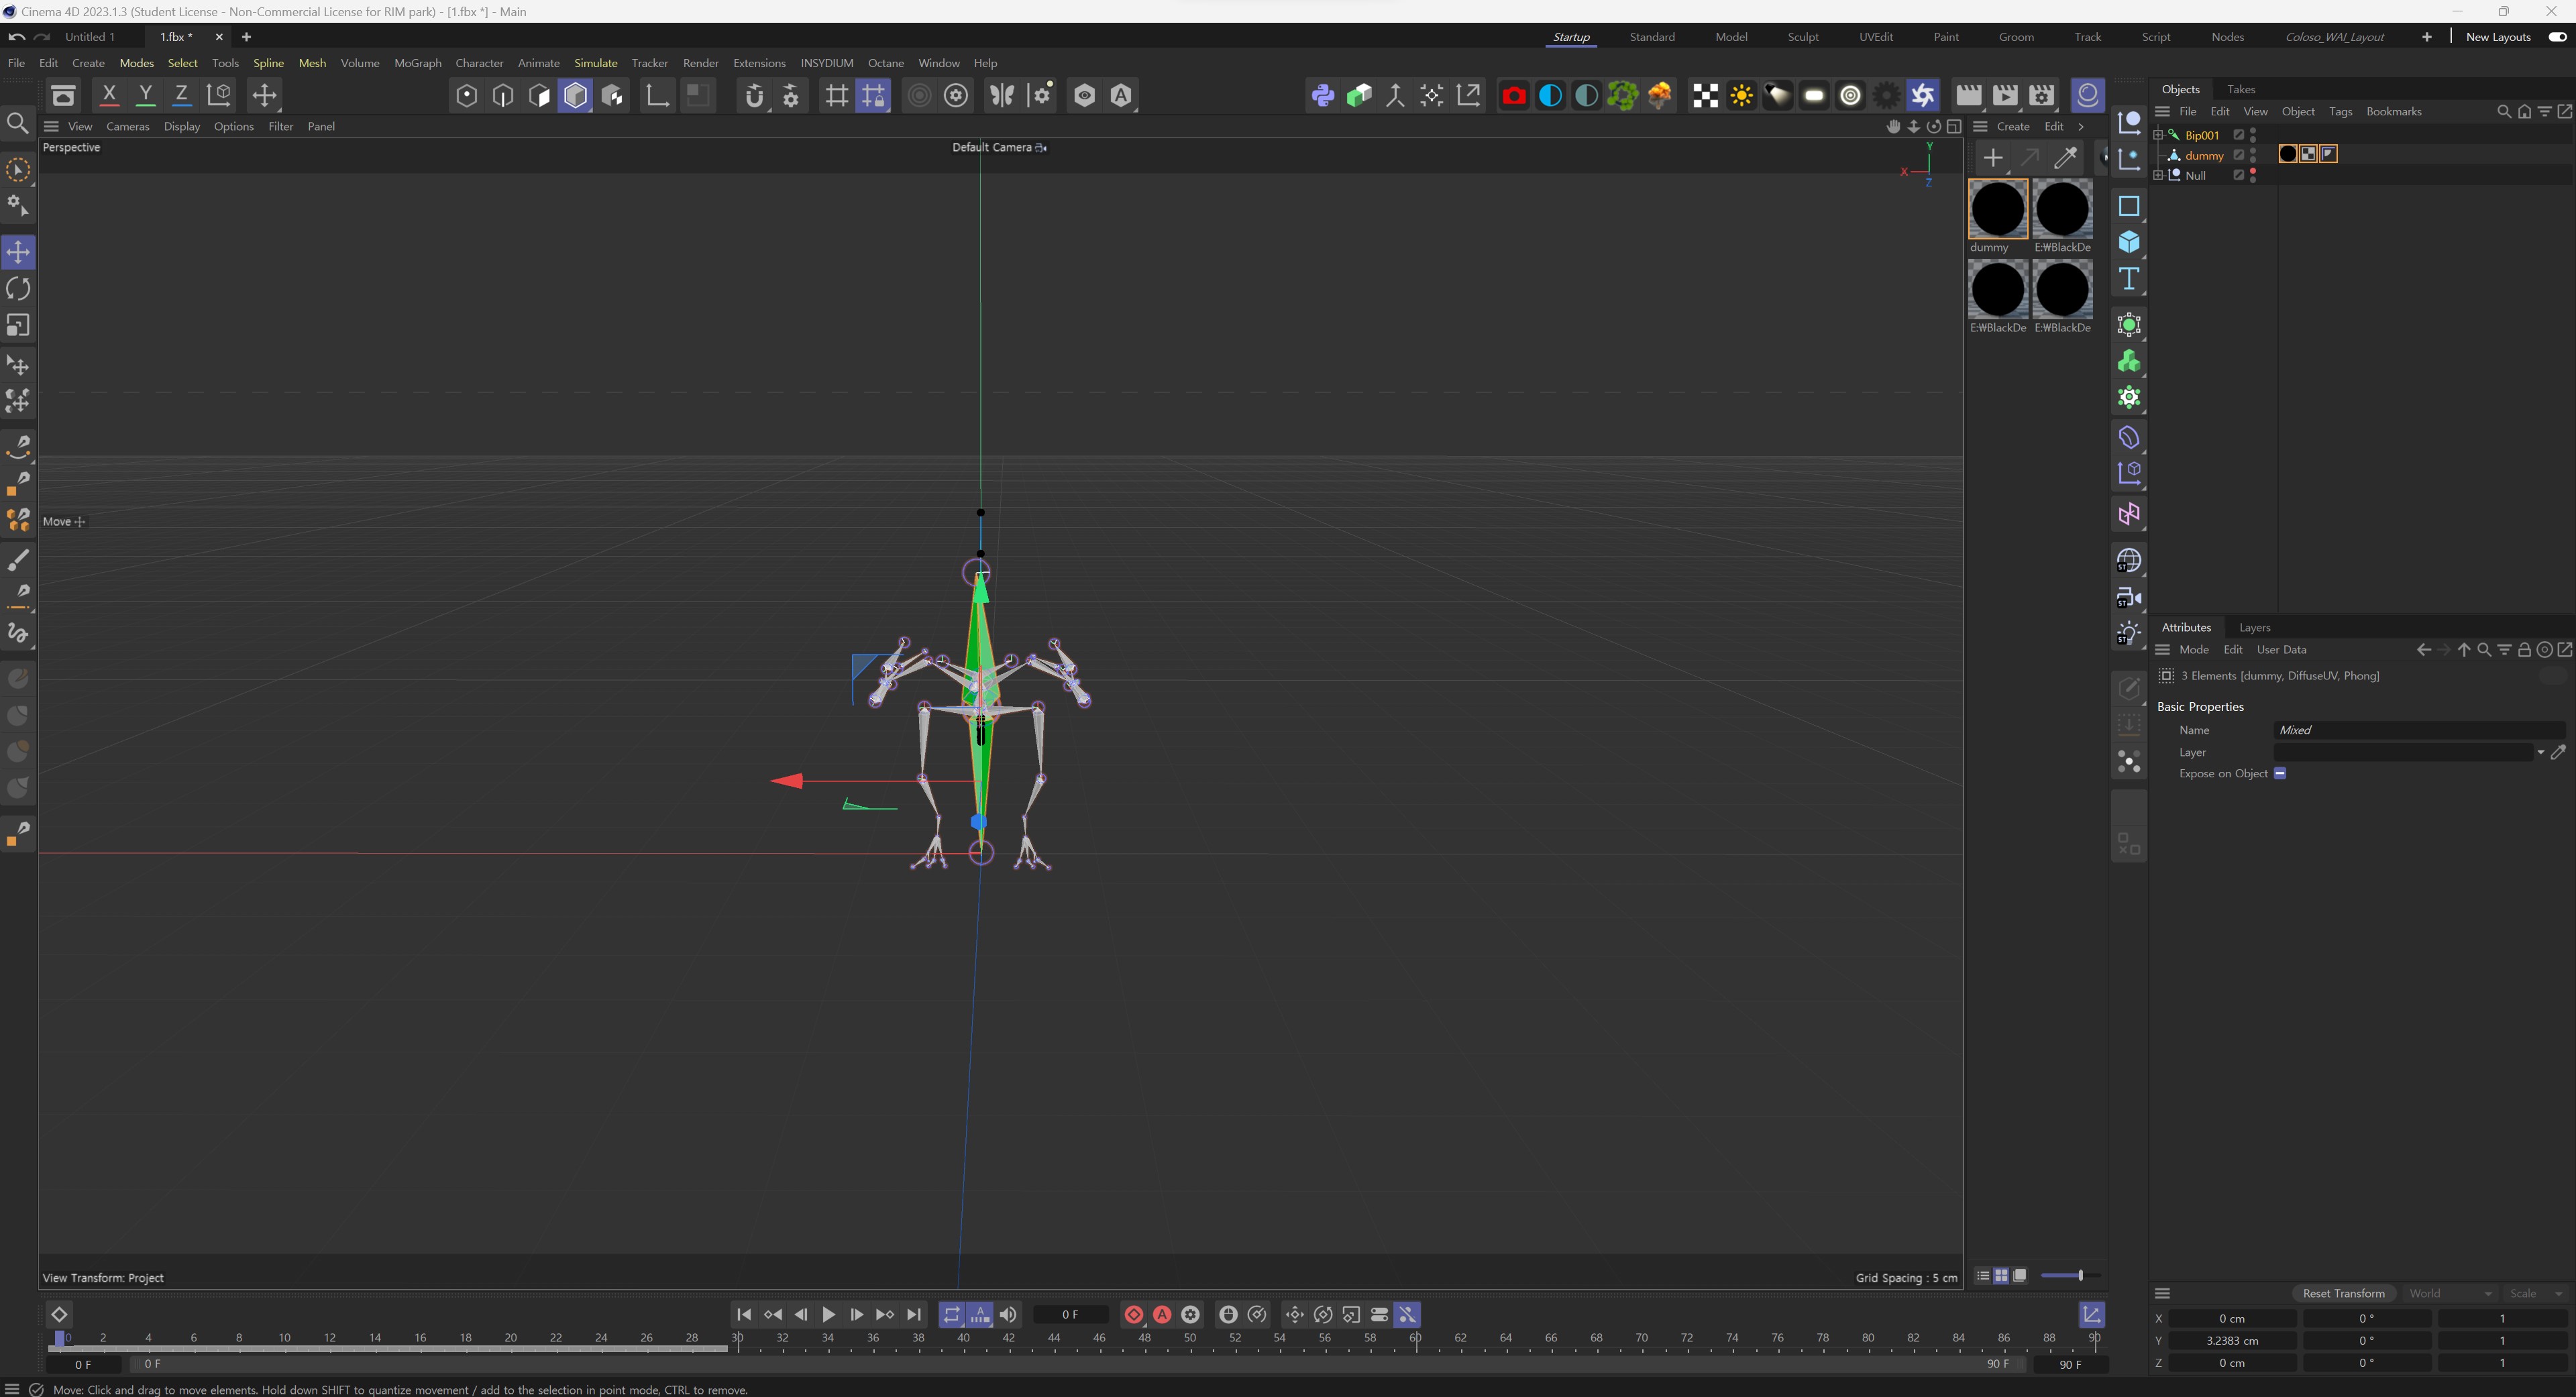Viewport: 2576px width, 1397px height.
Task: Click the sun light icon in toolbar
Action: pos(1742,95)
